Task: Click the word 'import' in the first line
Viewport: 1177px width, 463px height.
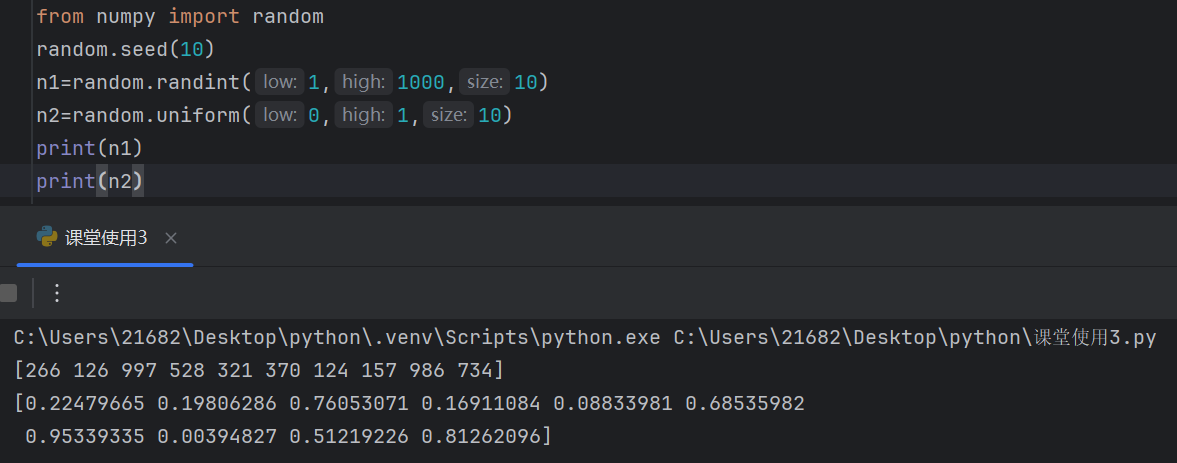Action: tap(203, 17)
